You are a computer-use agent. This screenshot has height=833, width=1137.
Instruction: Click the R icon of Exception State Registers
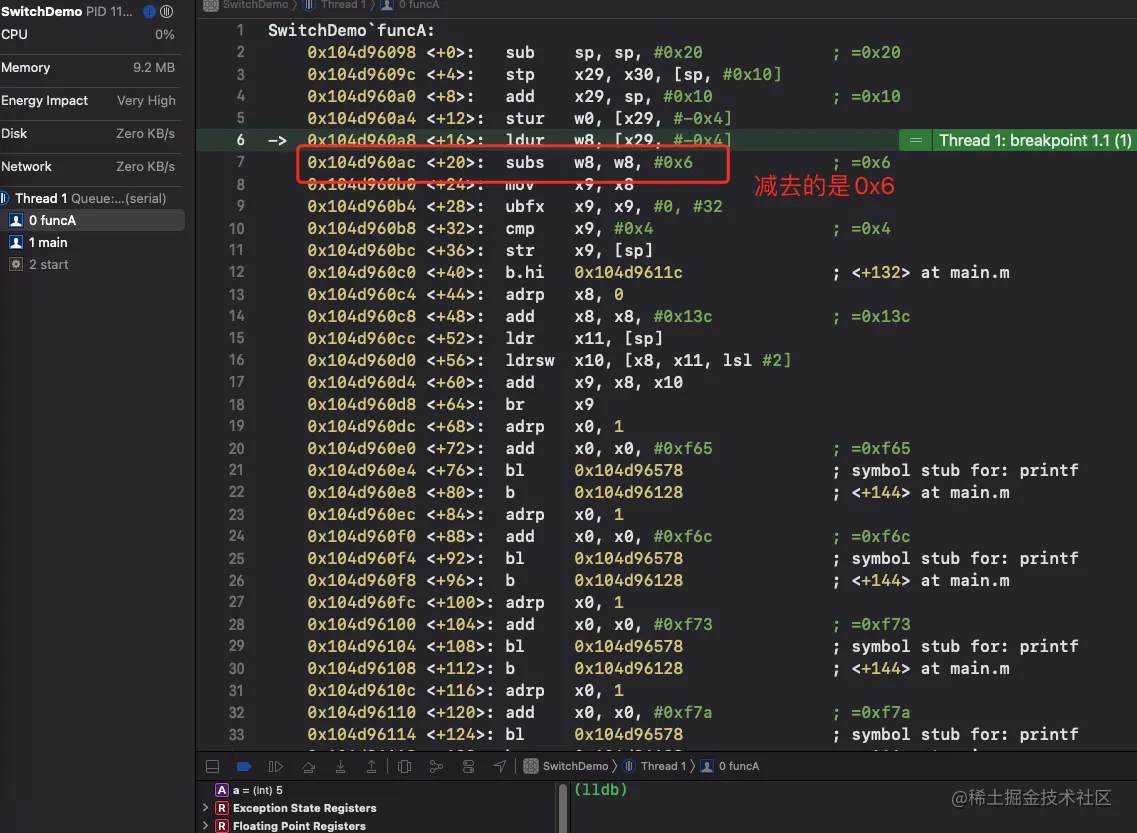coord(222,808)
